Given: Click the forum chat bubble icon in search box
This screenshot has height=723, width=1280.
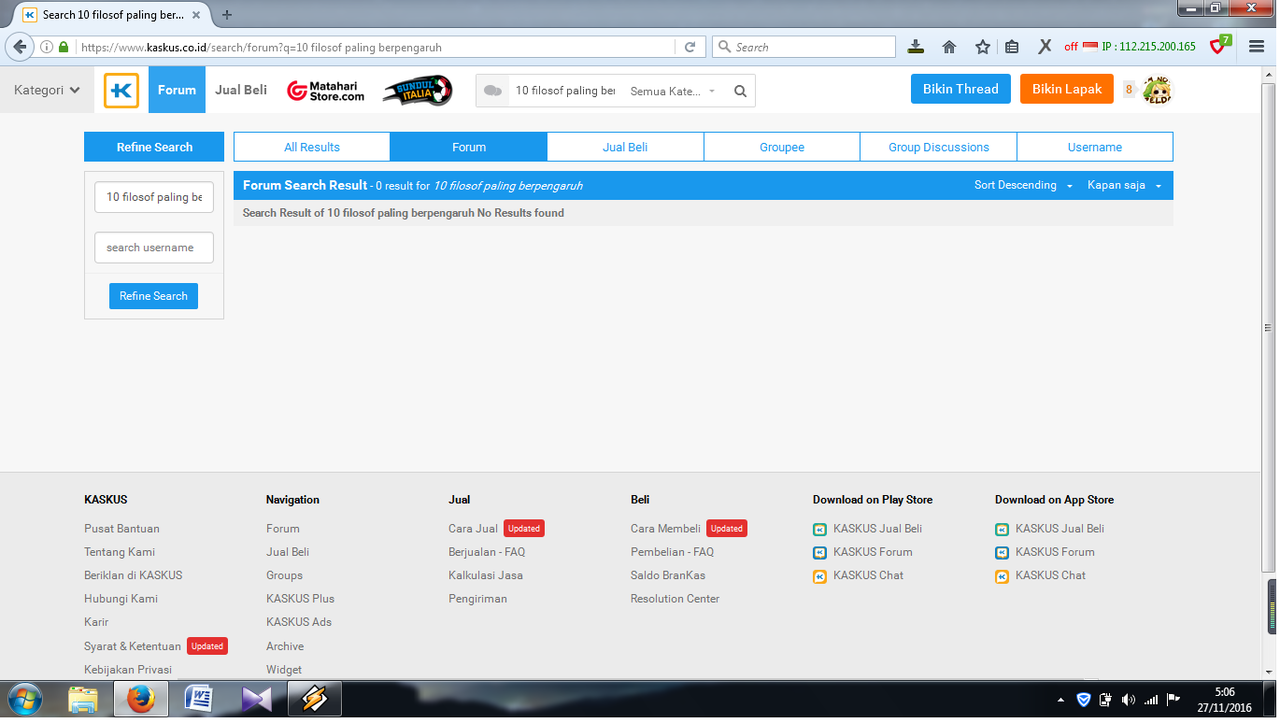Looking at the screenshot, I should pyautogui.click(x=492, y=91).
